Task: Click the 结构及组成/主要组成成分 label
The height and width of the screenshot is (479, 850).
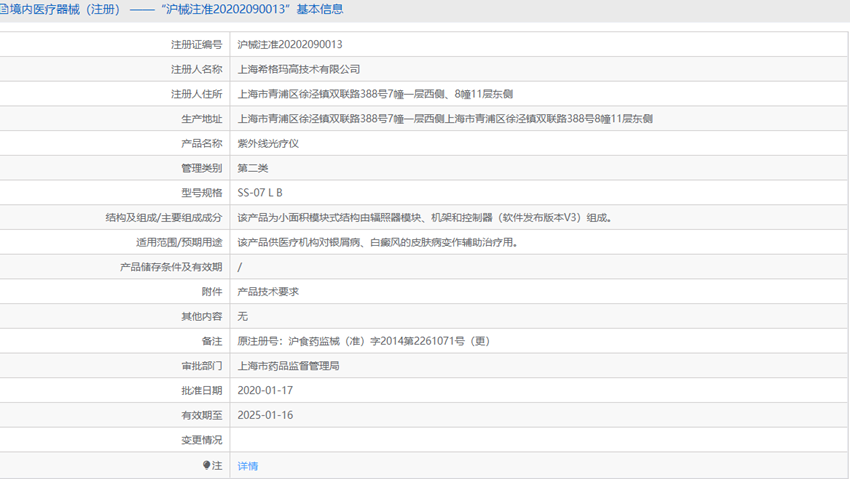Action: (x=164, y=218)
